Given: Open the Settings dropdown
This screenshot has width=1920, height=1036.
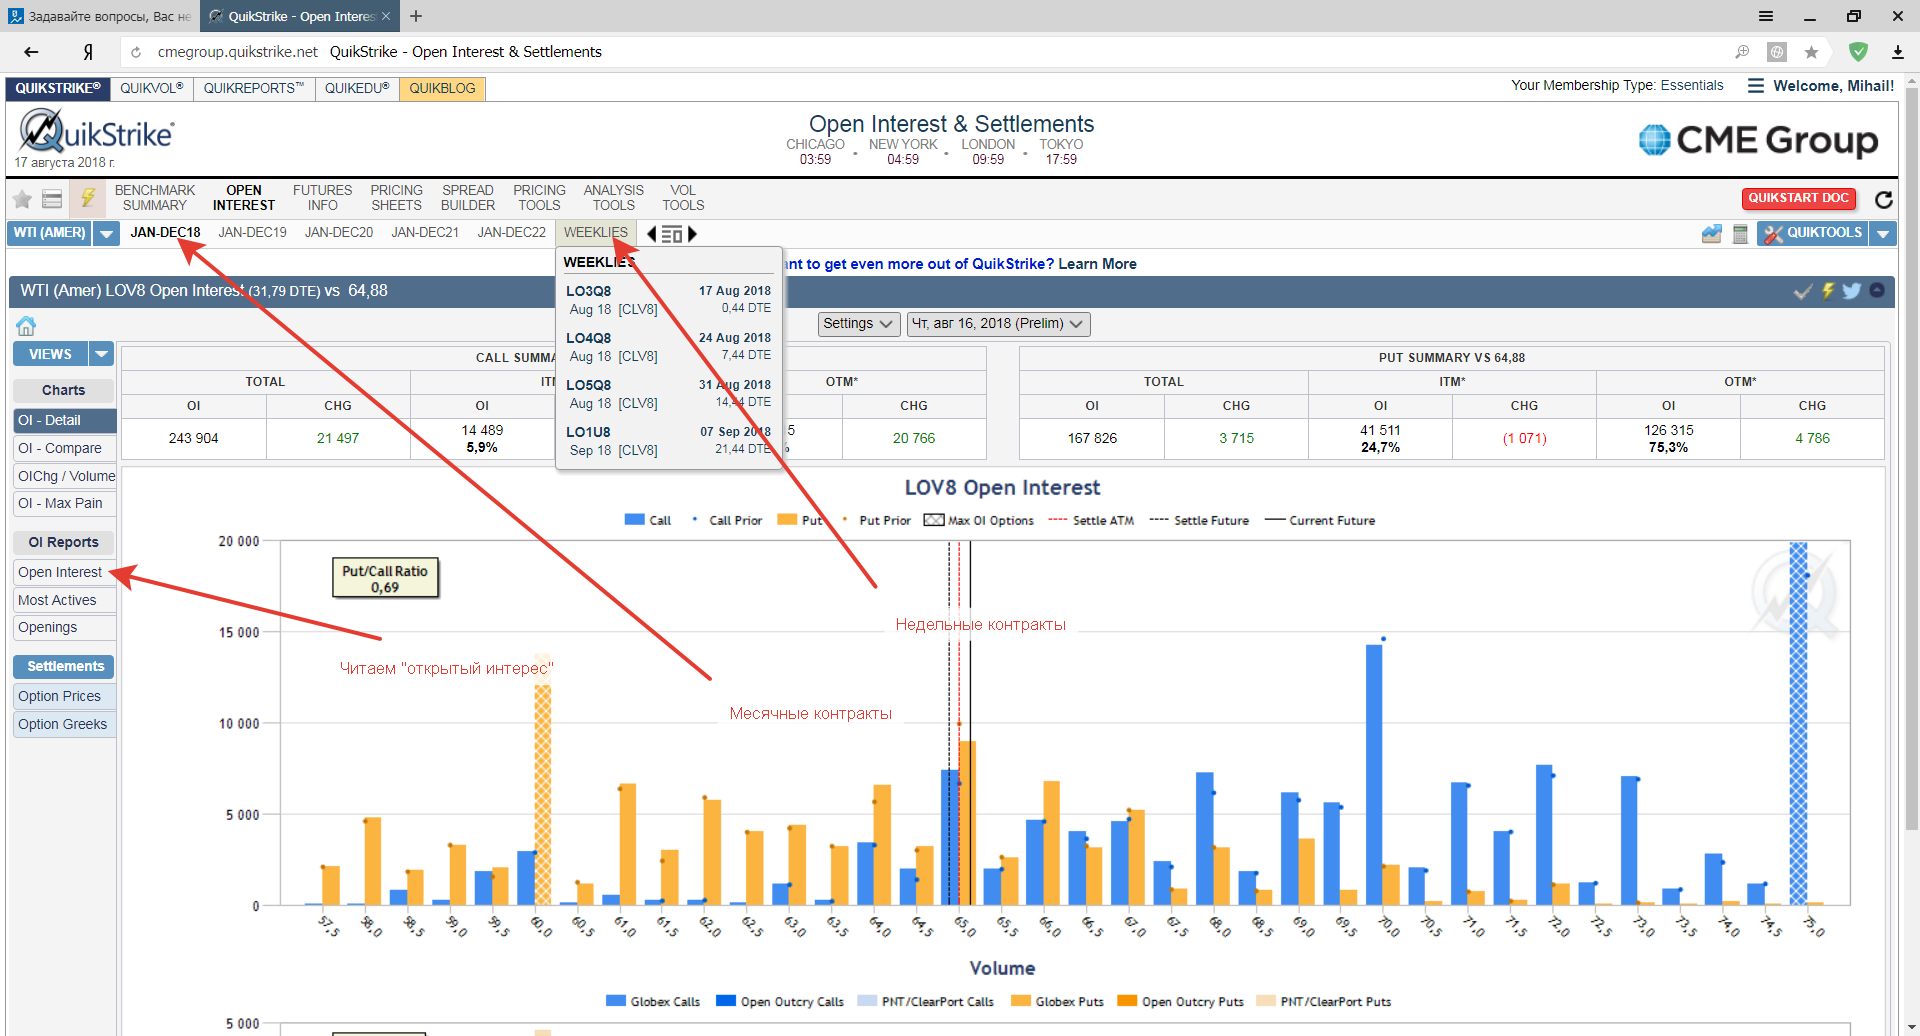Looking at the screenshot, I should (859, 324).
